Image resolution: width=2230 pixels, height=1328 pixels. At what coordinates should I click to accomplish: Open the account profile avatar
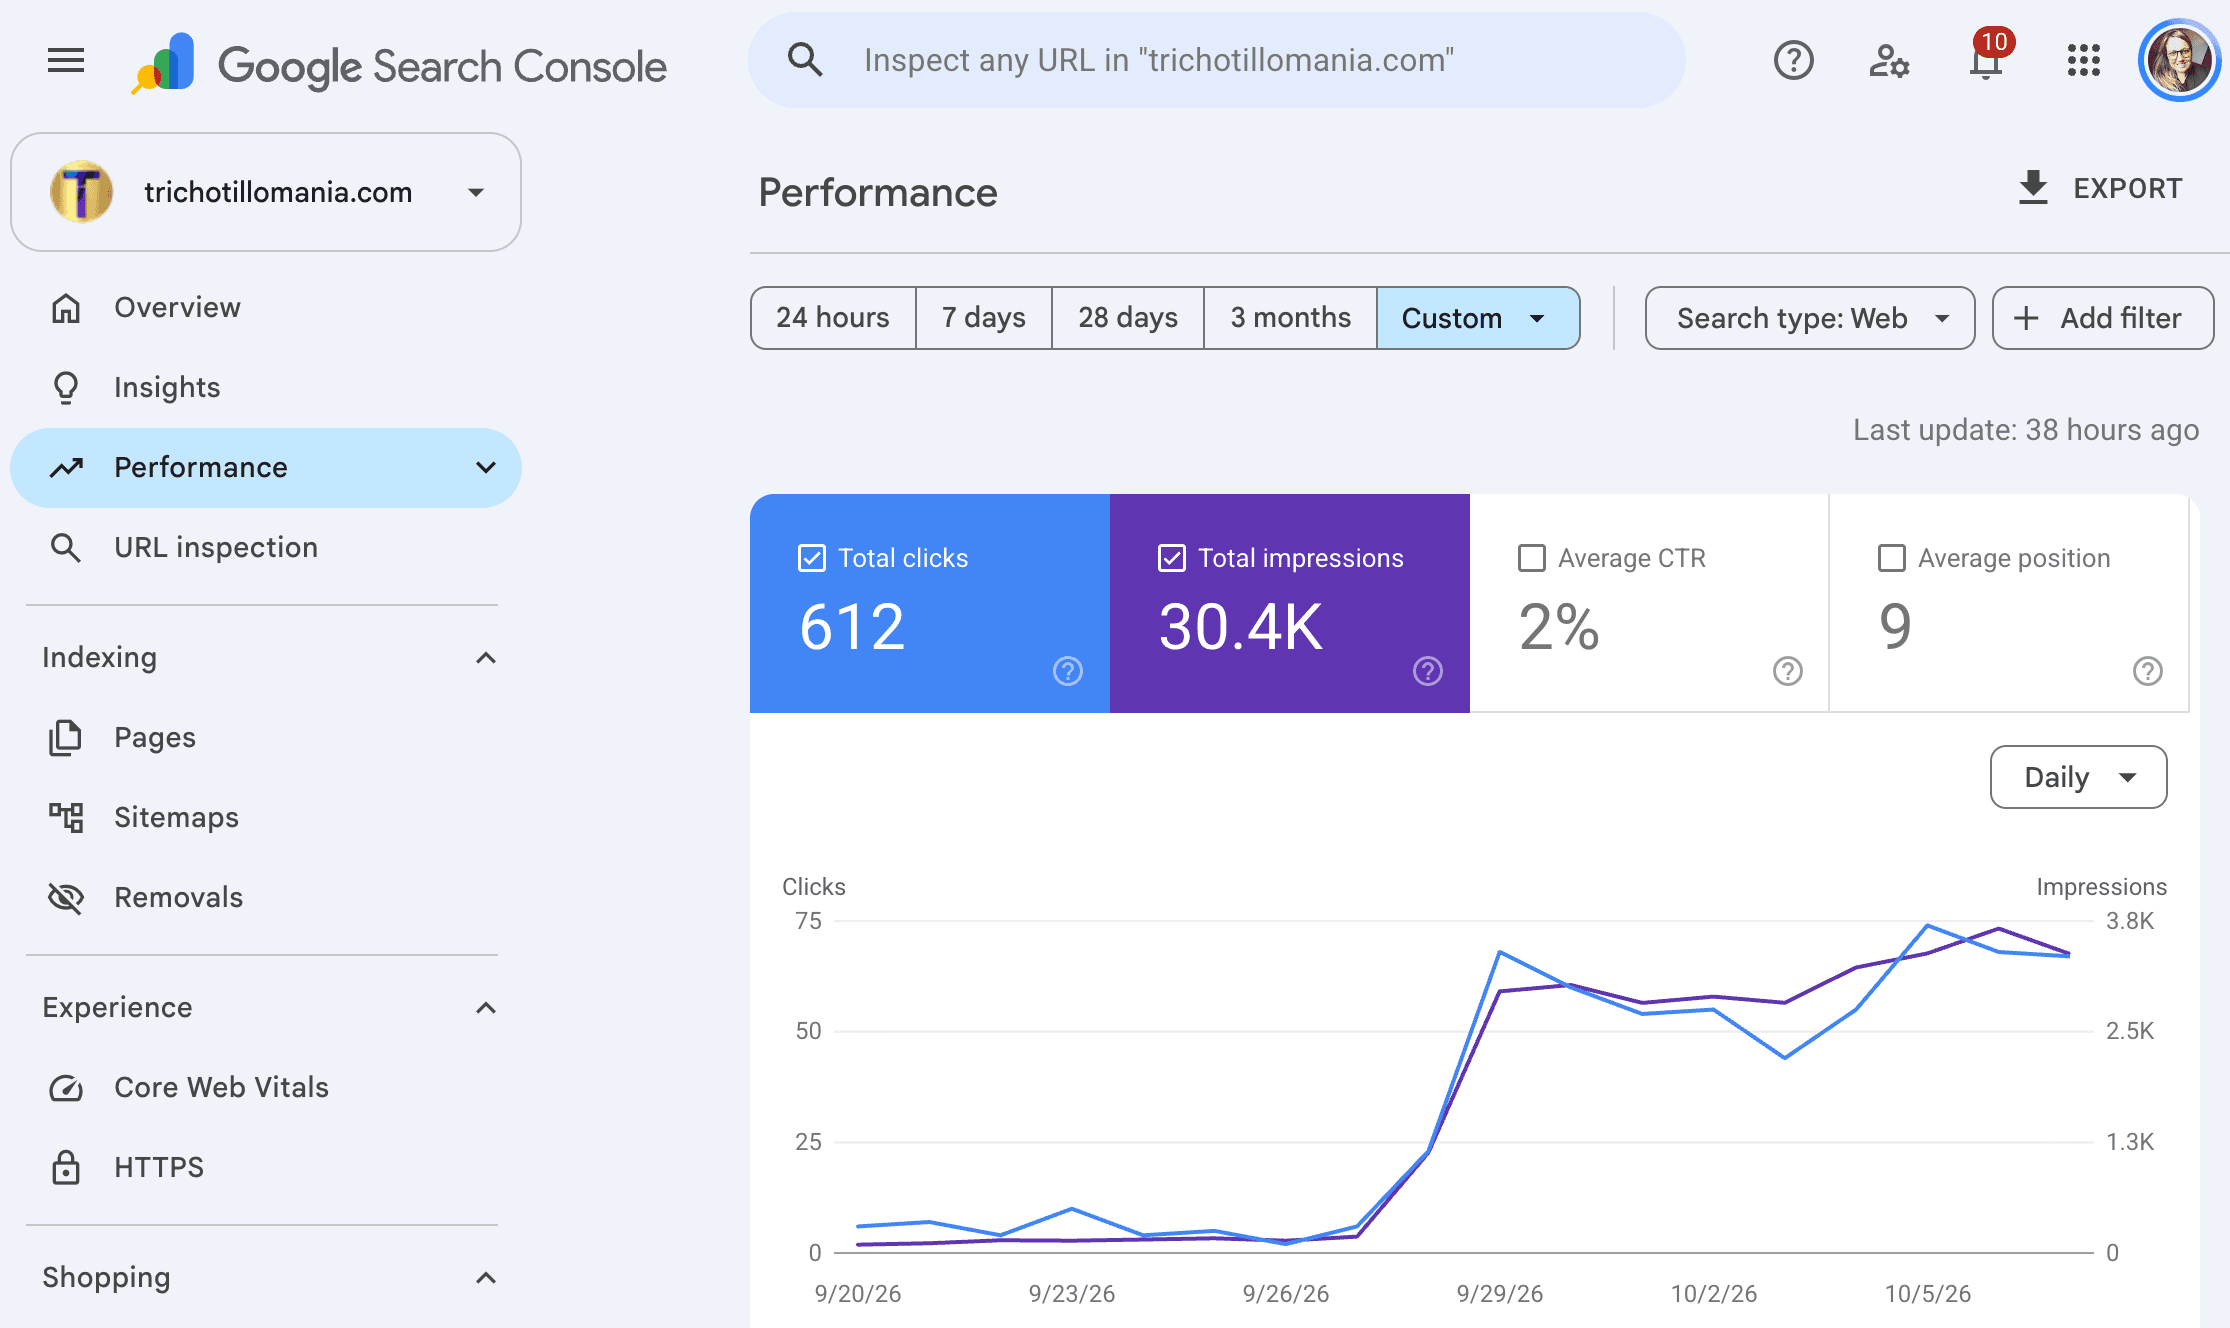tap(2178, 60)
